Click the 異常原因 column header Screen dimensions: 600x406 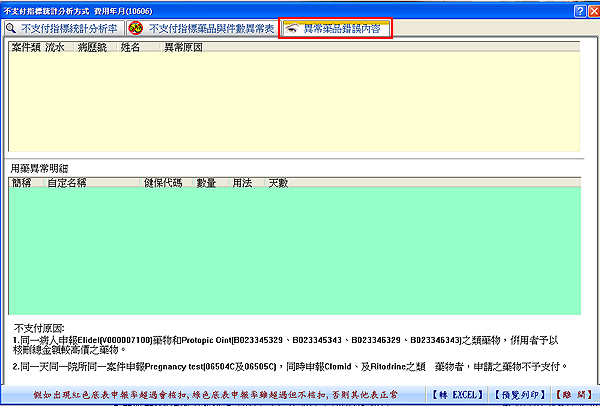(x=183, y=47)
